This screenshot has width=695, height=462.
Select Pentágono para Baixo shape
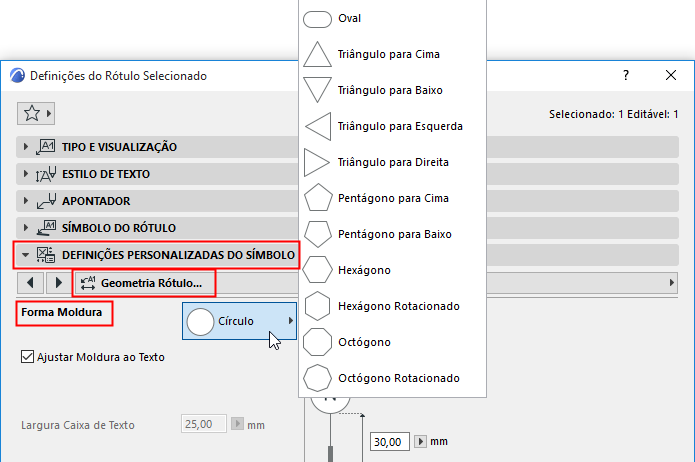point(392,234)
